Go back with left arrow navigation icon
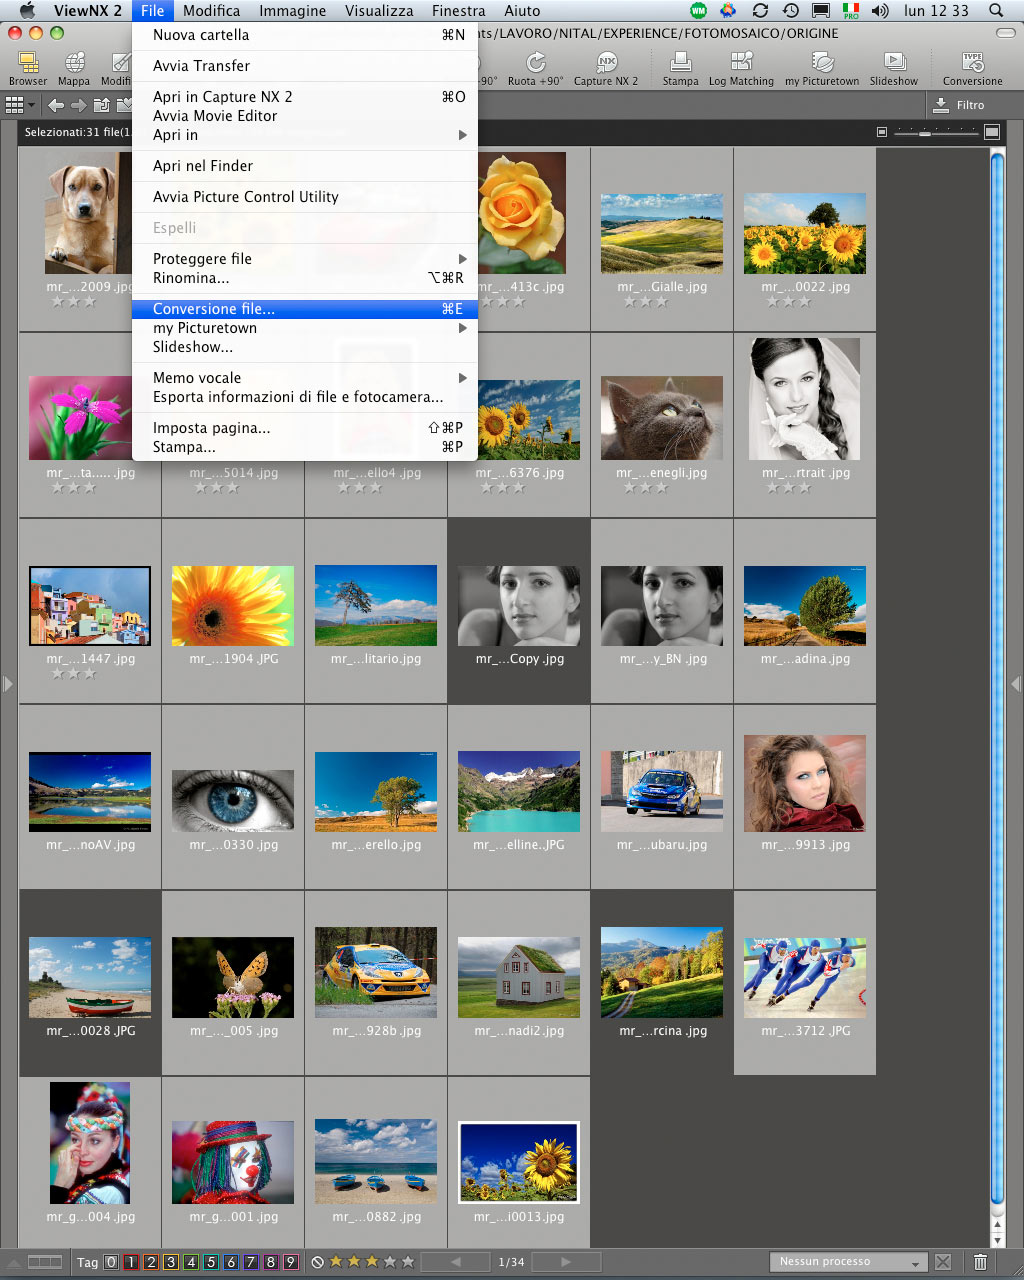This screenshot has width=1024, height=1280. point(56,105)
